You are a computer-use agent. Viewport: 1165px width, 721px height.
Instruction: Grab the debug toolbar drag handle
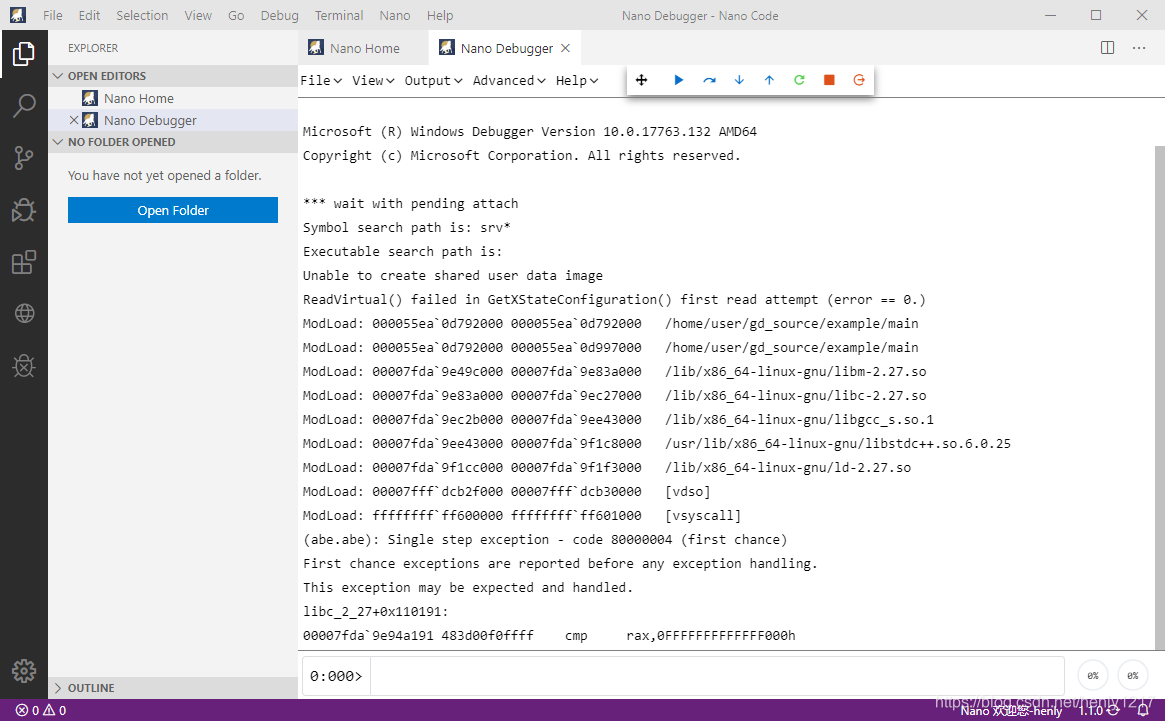click(x=641, y=80)
